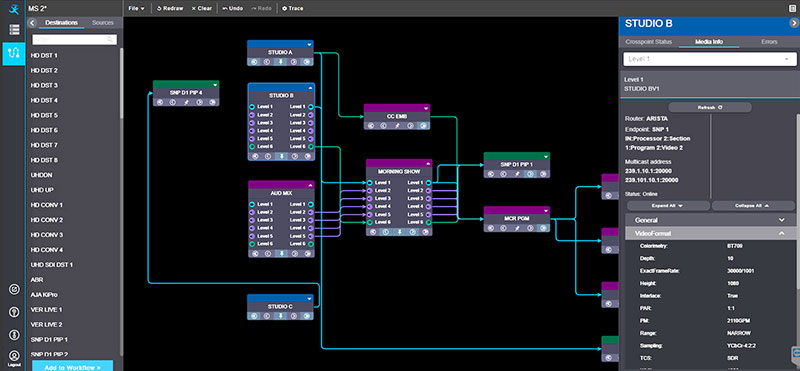Image resolution: width=800 pixels, height=371 pixels.
Task: Toggle AUD MIX Level 2 output port
Action: 310,212
